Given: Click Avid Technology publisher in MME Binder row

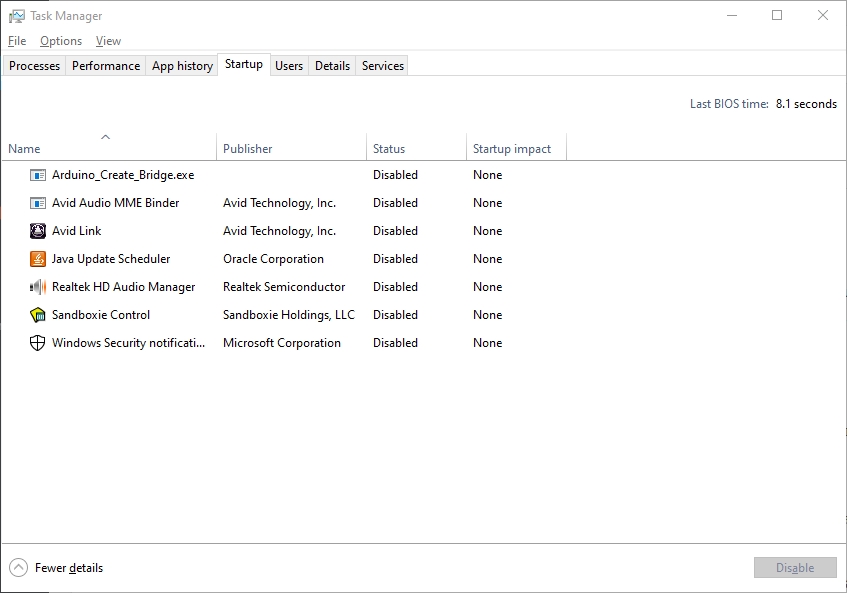Looking at the screenshot, I should pyautogui.click(x=279, y=203).
